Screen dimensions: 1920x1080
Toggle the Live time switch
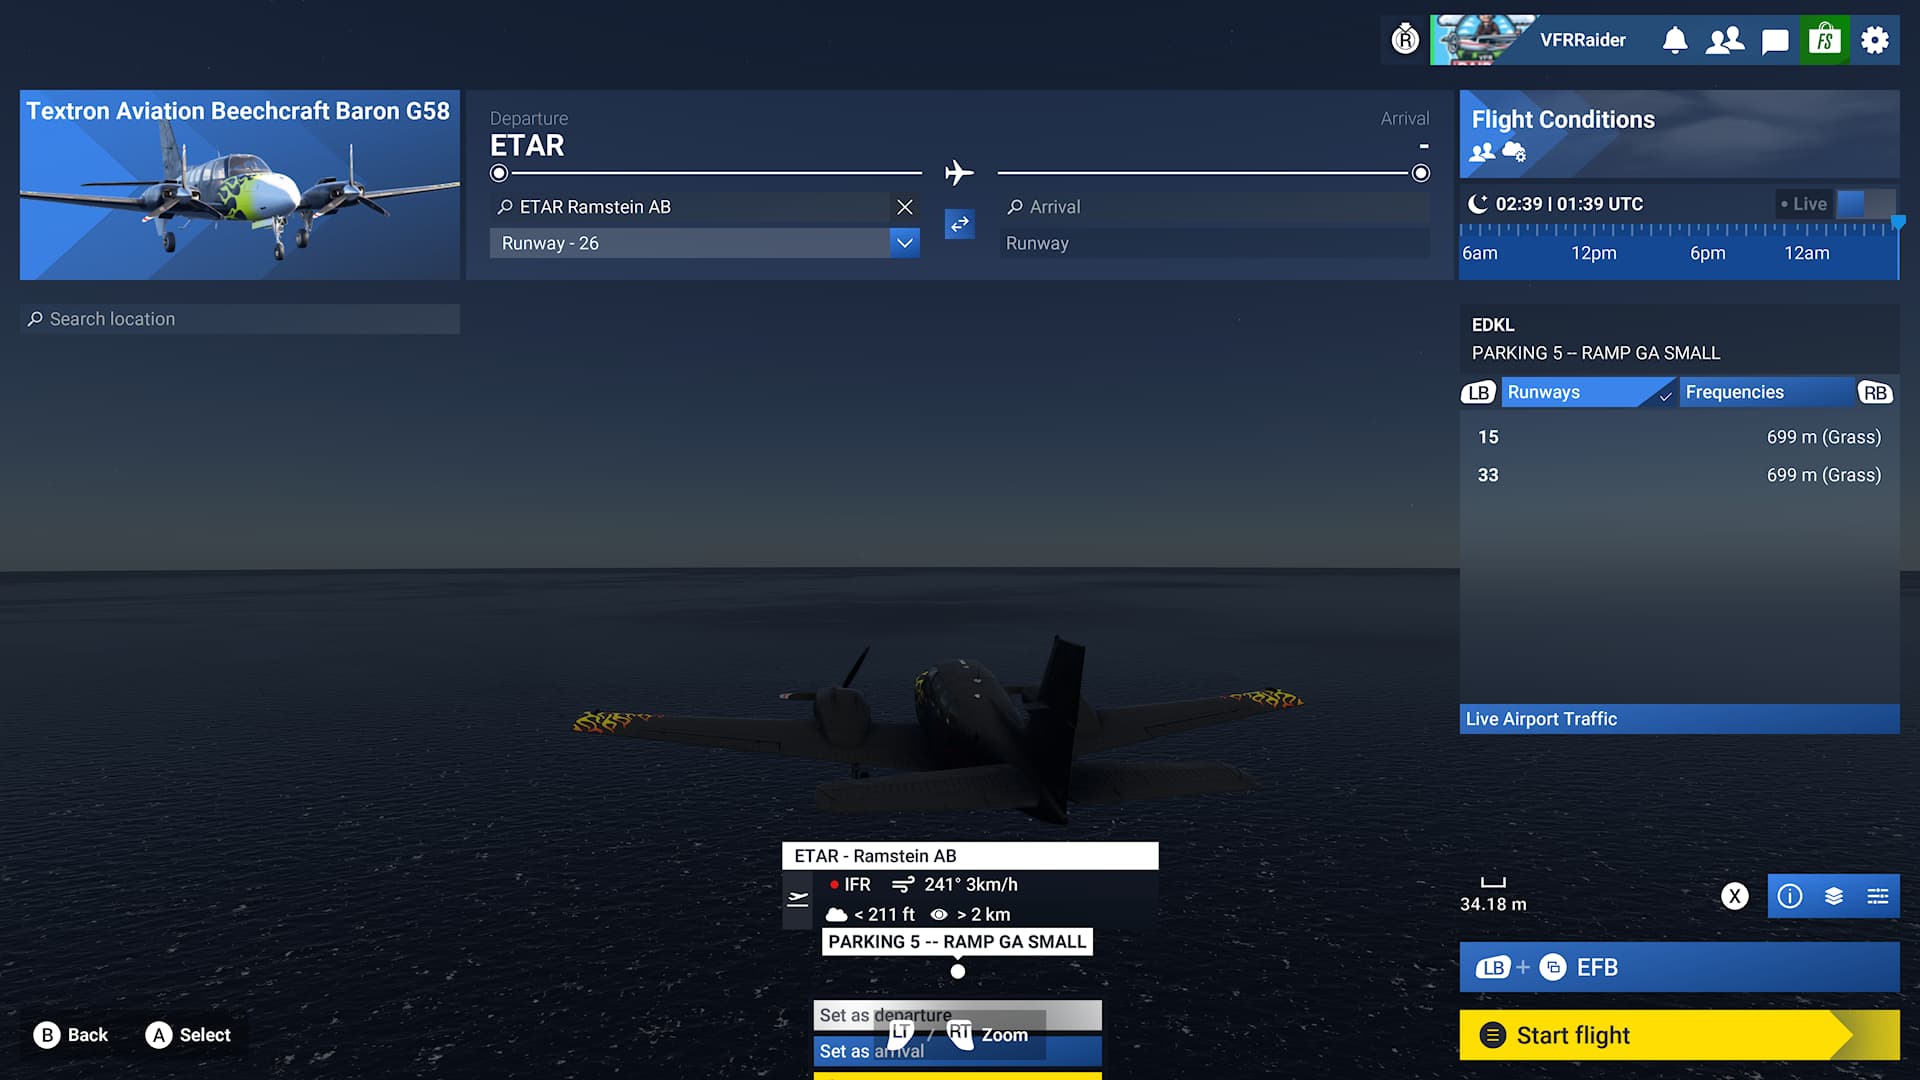(1864, 204)
